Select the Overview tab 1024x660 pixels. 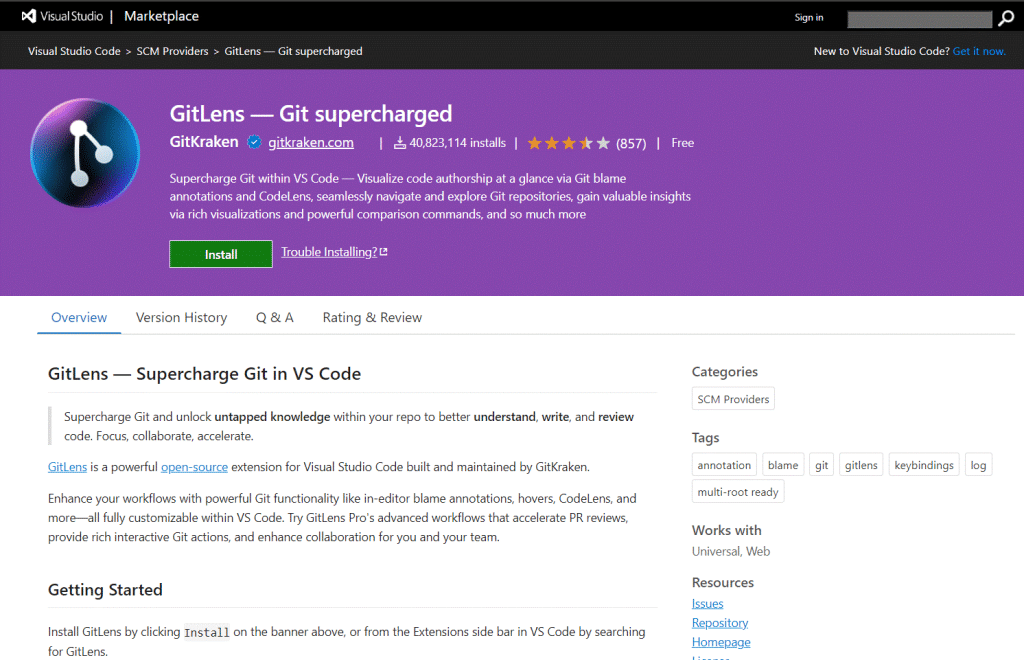pos(79,317)
